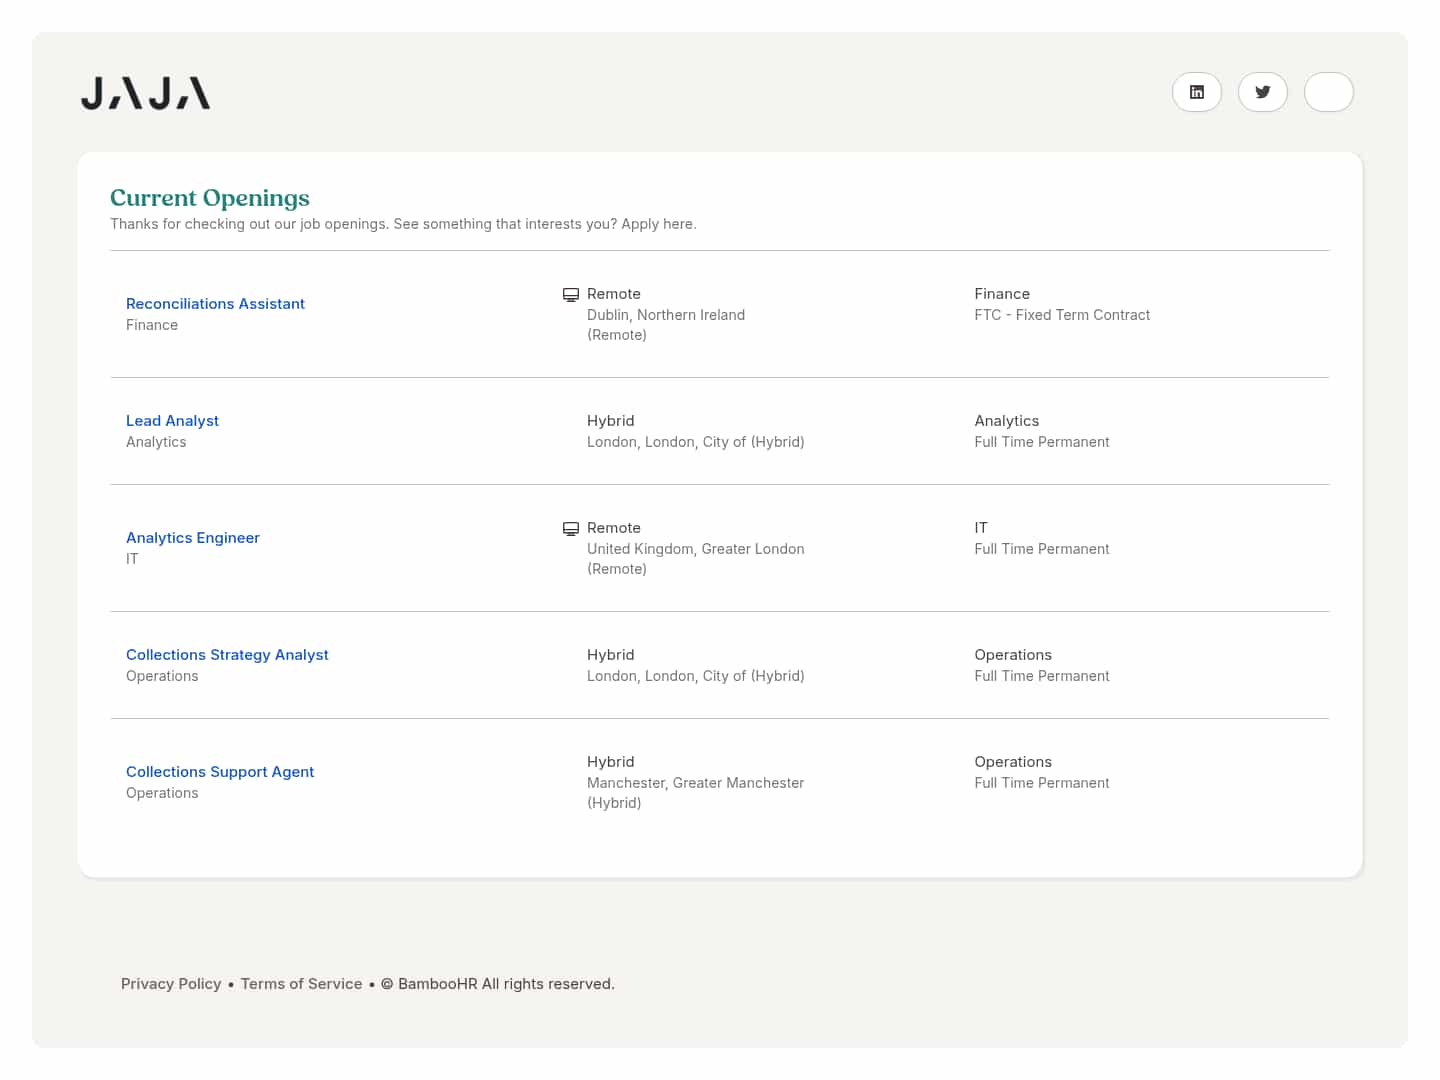The height and width of the screenshot is (1080, 1440).
Task: Click IT department heading in right column
Action: (981, 528)
